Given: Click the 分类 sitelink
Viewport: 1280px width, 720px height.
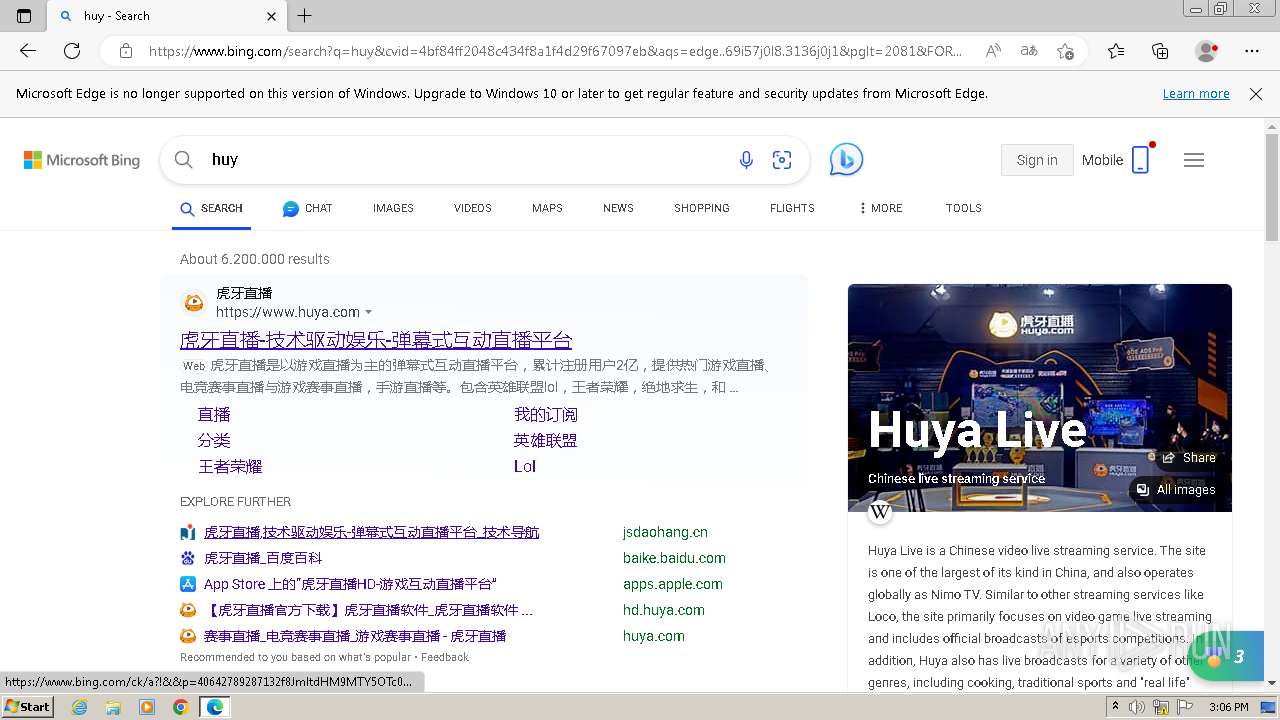Looking at the screenshot, I should coord(214,440).
